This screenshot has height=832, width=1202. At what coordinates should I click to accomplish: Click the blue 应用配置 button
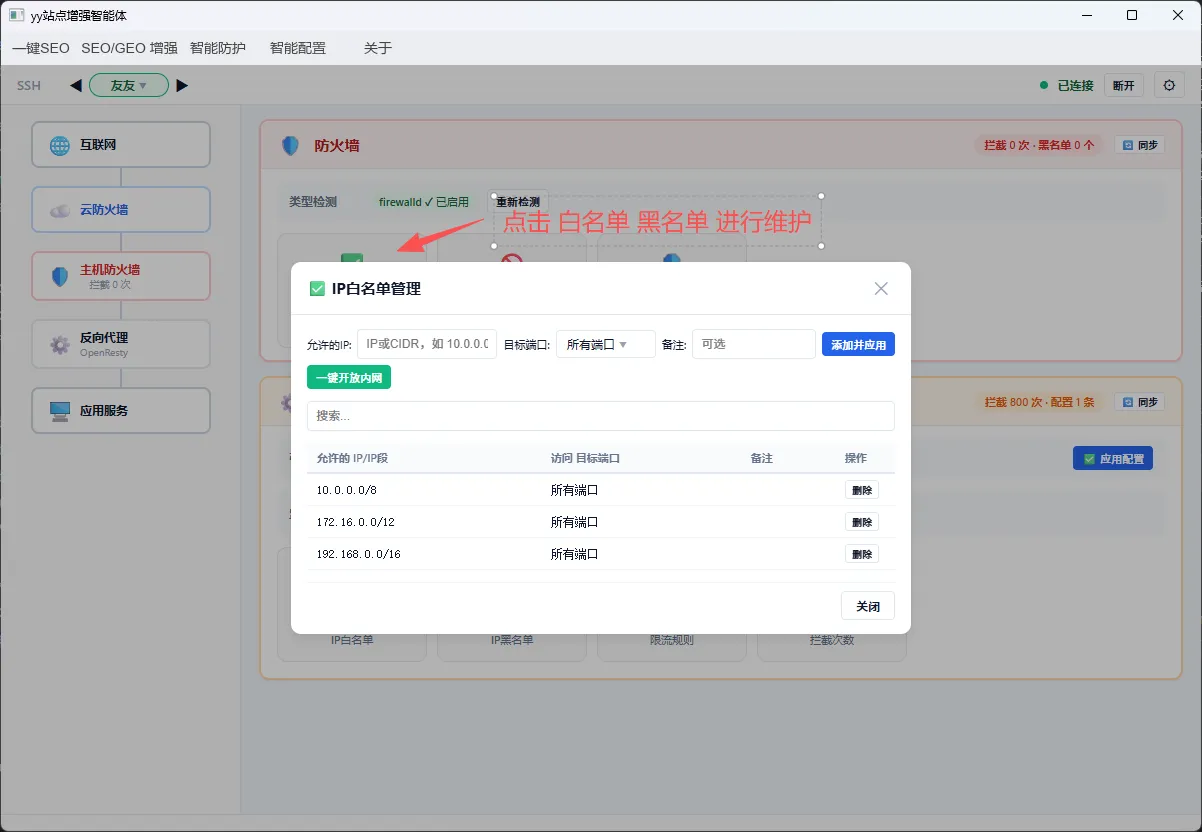1113,459
